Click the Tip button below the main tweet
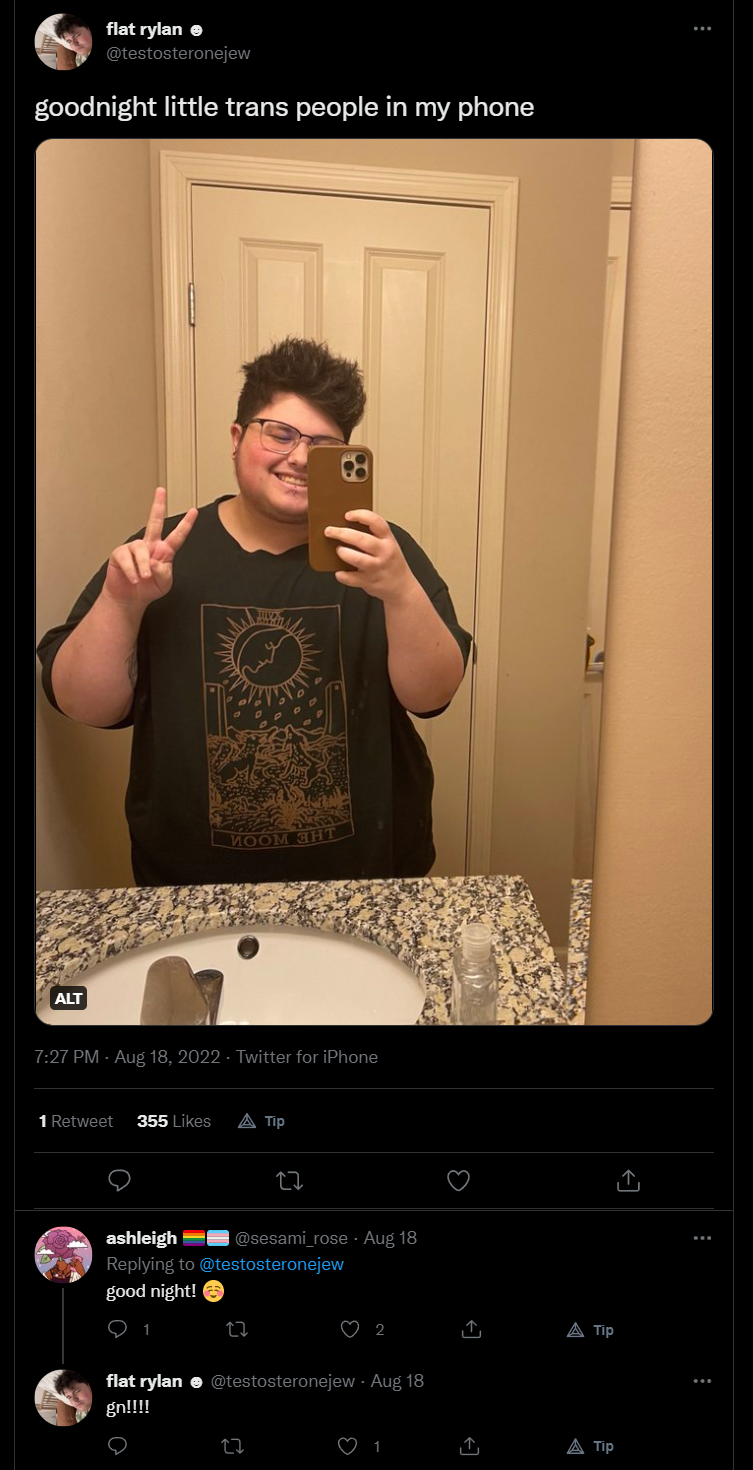The image size is (753, 1470). (262, 1121)
